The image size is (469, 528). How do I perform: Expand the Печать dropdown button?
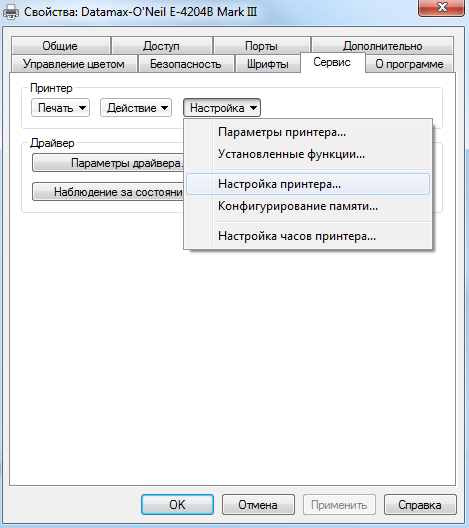point(61,108)
